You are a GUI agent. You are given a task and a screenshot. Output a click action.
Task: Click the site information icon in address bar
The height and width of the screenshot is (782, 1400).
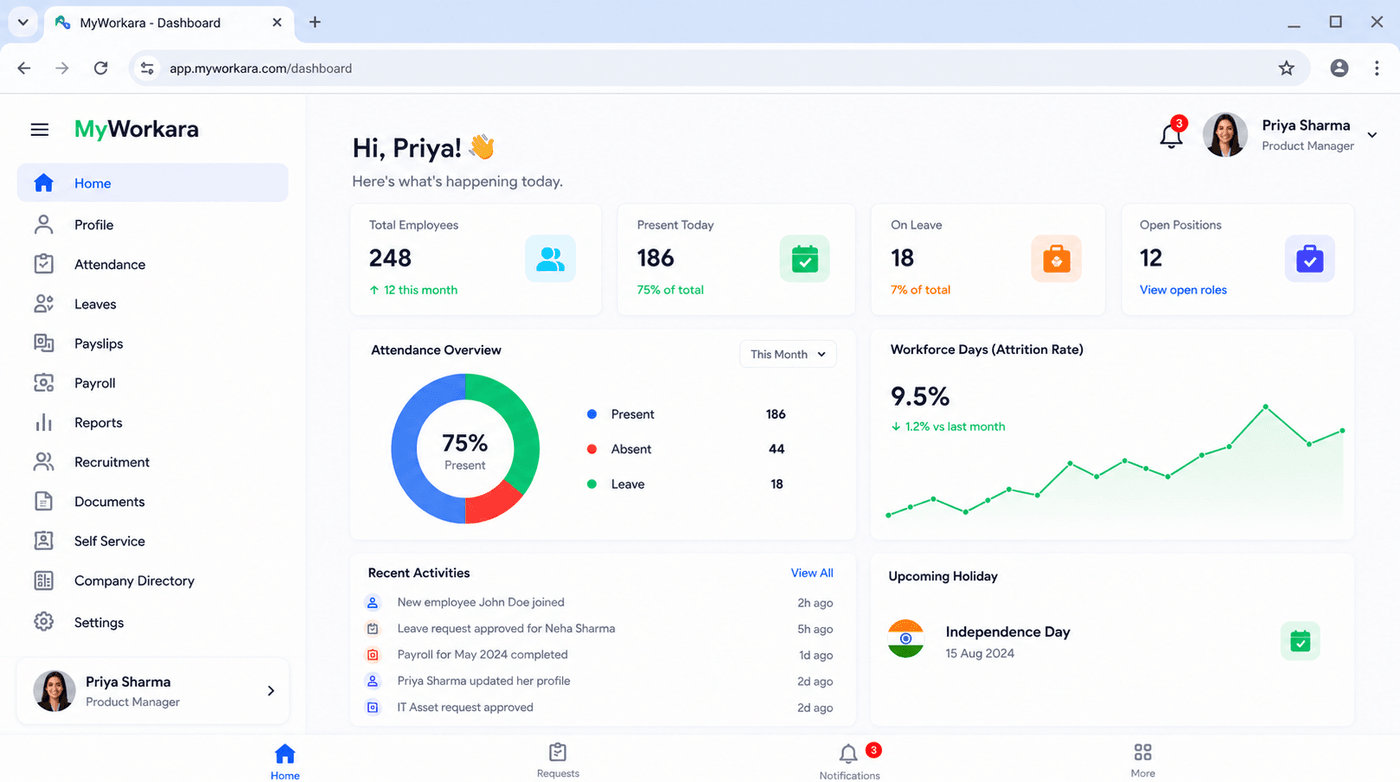click(147, 68)
